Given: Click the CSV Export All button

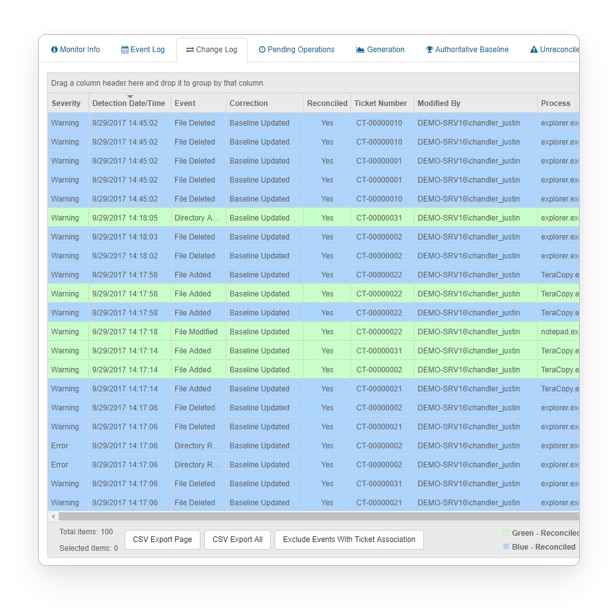Looking at the screenshot, I should click(x=237, y=540).
